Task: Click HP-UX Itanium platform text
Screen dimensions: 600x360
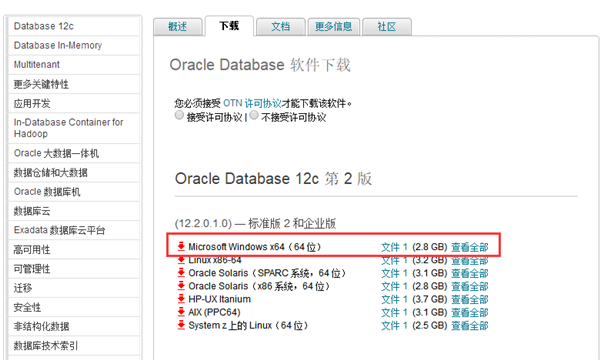Action: pyautogui.click(x=220, y=299)
